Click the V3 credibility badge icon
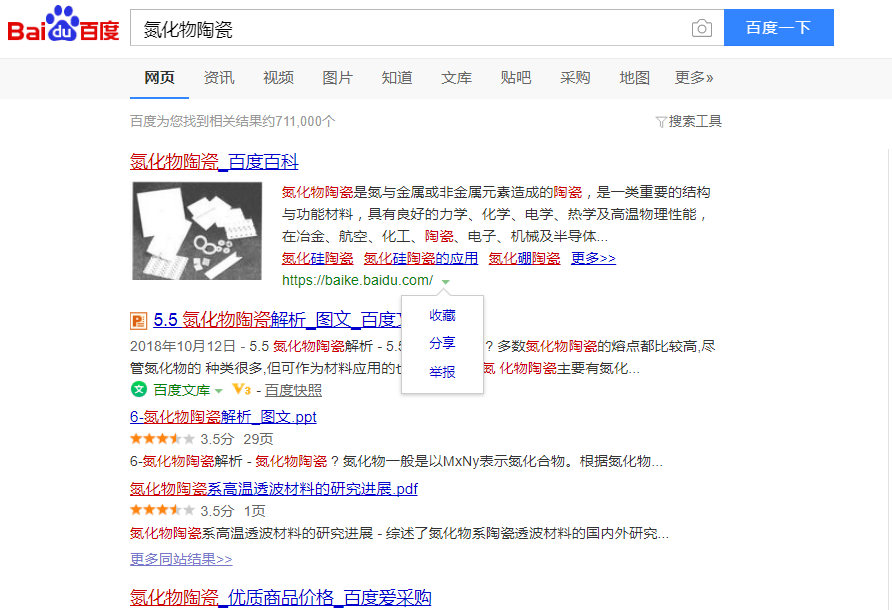 tap(241, 390)
